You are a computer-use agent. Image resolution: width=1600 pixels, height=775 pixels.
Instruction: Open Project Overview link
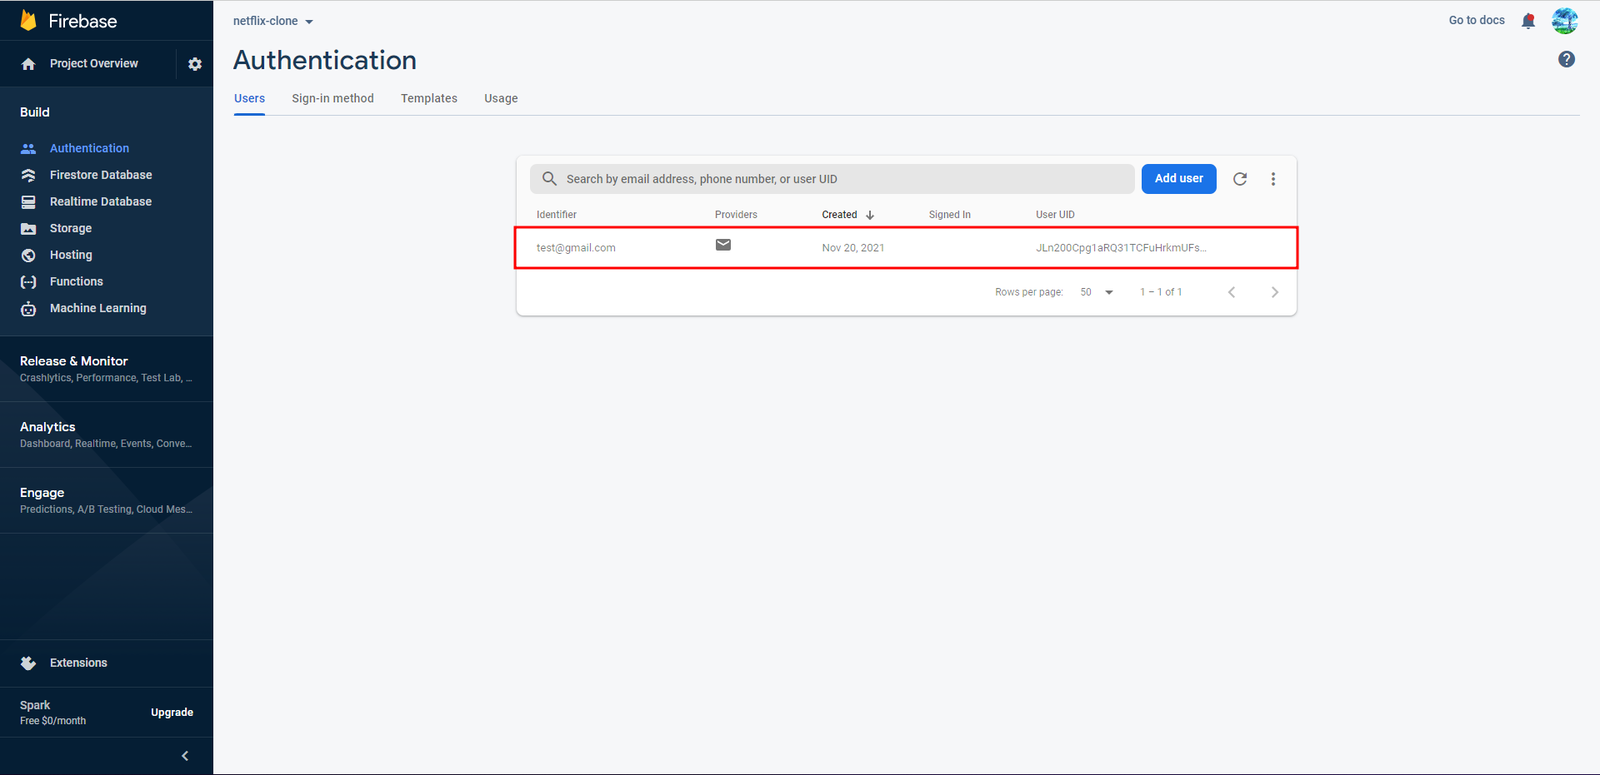tap(94, 64)
